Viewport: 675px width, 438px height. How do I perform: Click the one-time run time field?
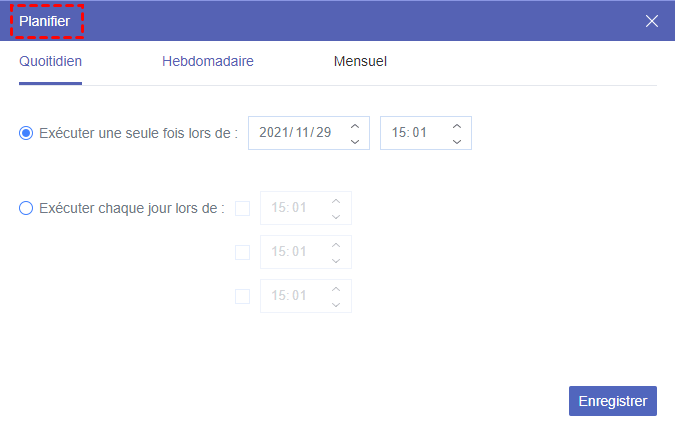pyautogui.click(x=412, y=133)
